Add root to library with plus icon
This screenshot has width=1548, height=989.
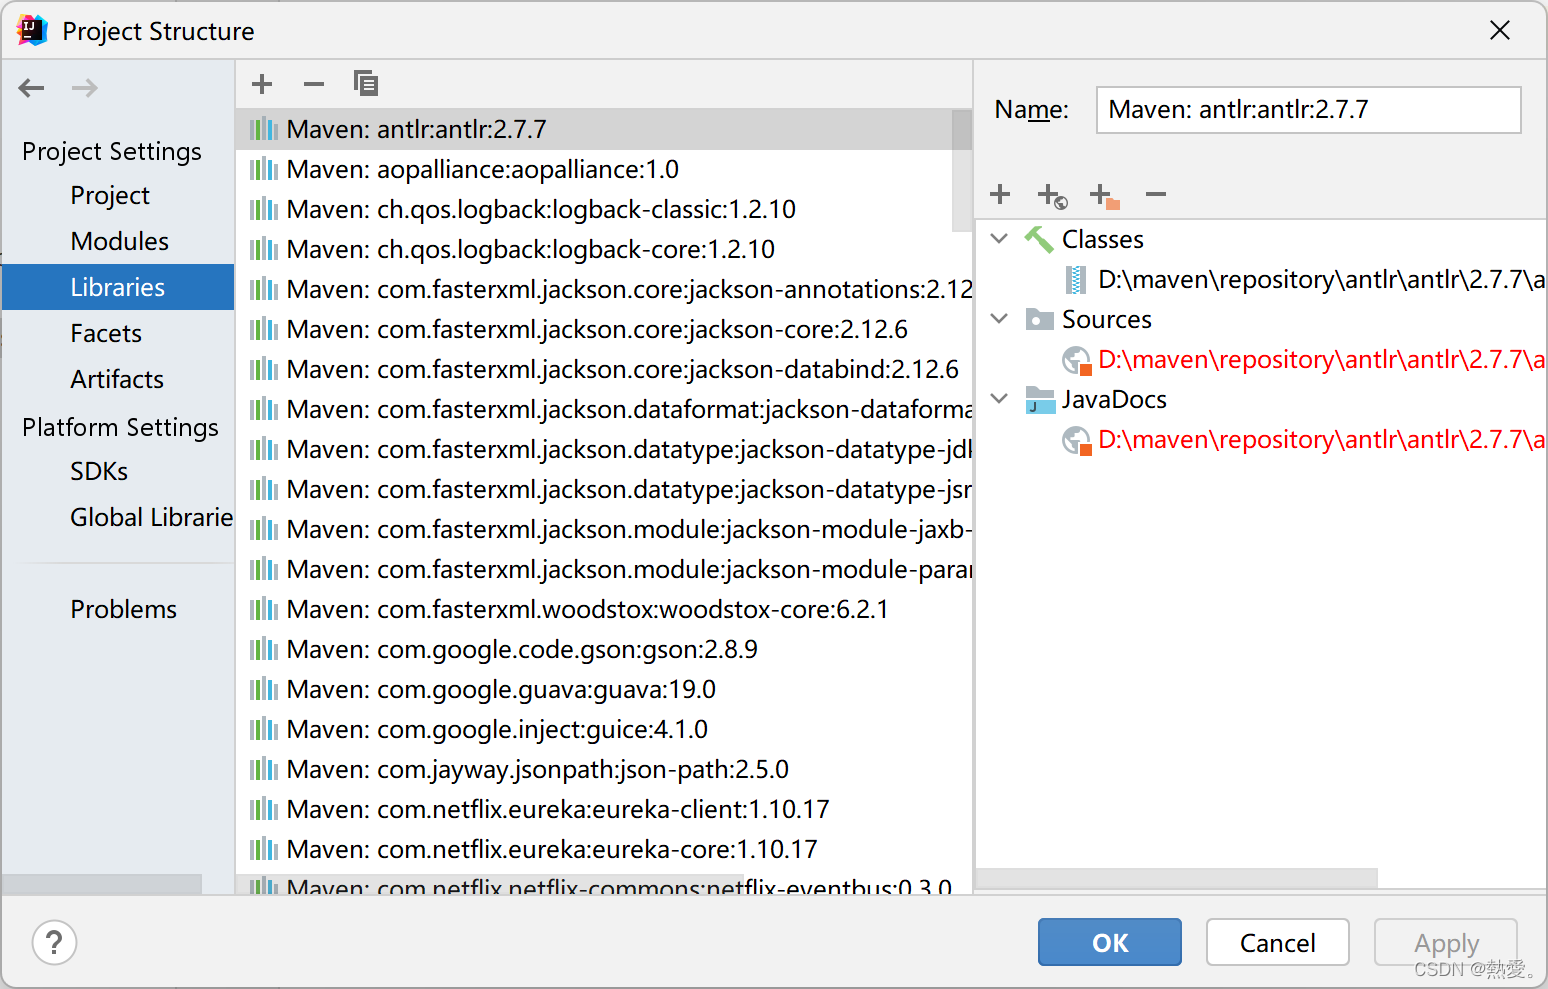[1000, 194]
